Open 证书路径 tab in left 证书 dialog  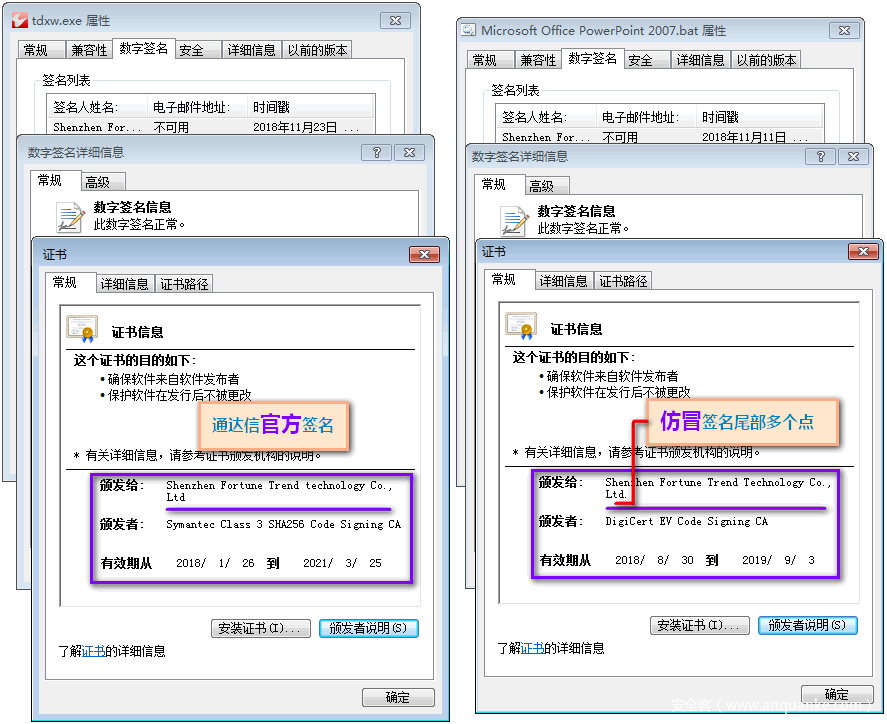click(184, 283)
